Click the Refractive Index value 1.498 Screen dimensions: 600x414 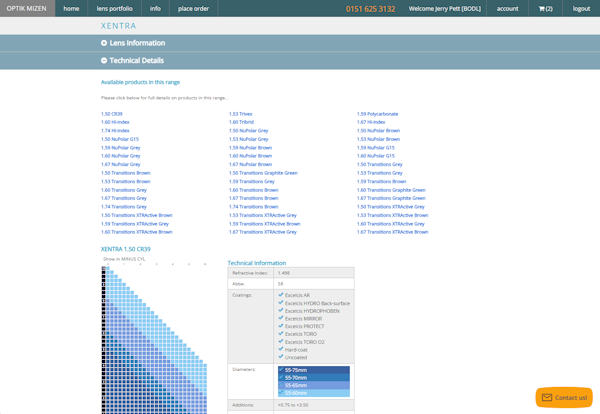coord(284,273)
